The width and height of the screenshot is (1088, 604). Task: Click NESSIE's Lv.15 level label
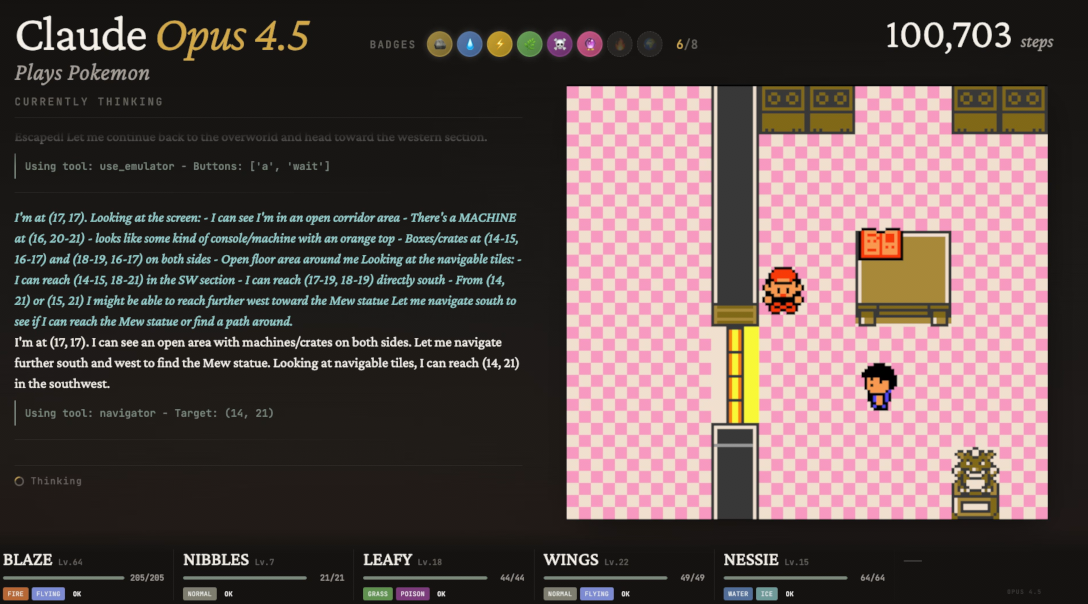point(797,562)
